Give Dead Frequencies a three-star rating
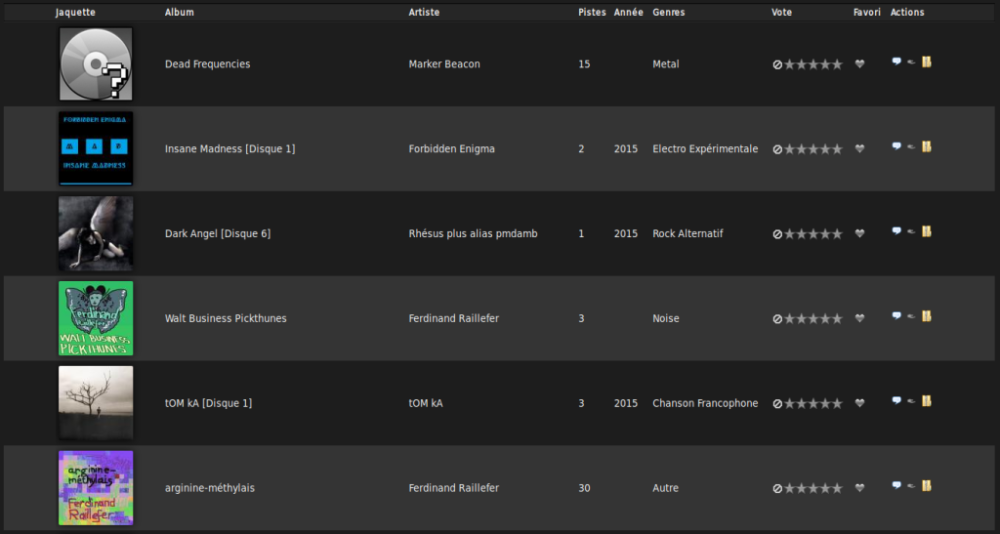 point(813,64)
